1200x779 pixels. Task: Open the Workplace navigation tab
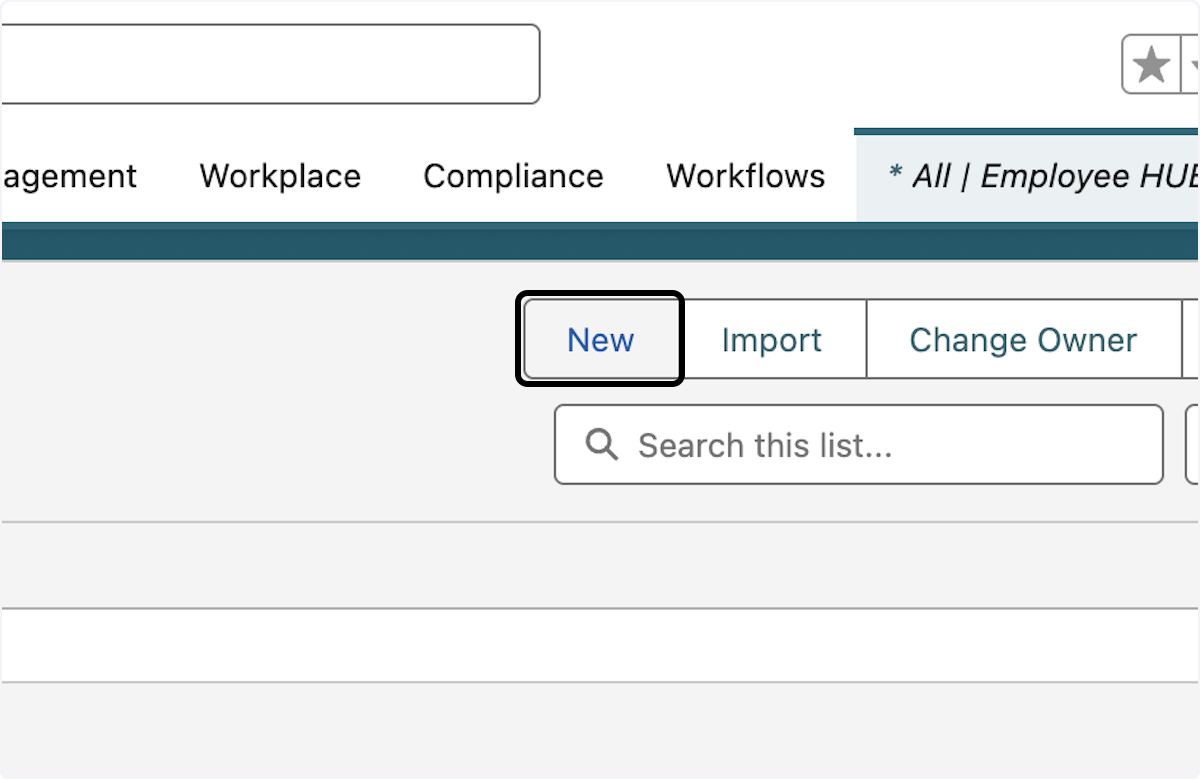(x=280, y=177)
